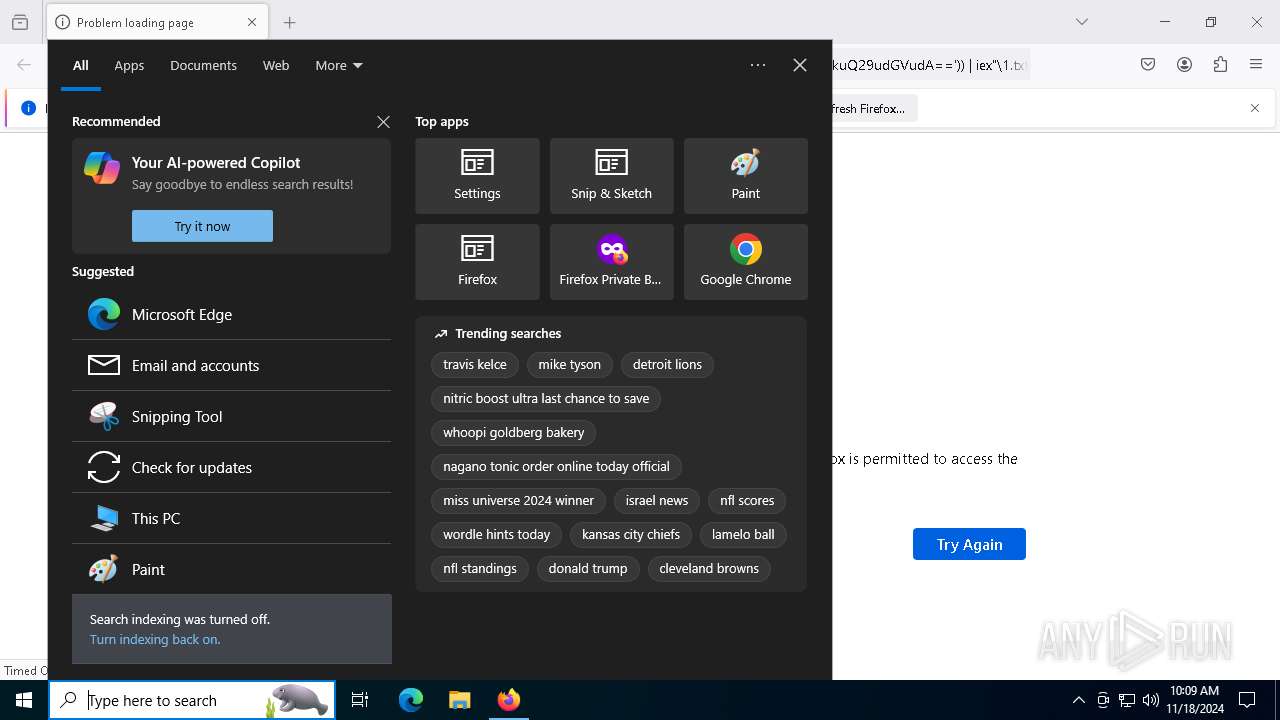
Task: Close Problem loading page tab
Action: (252, 22)
